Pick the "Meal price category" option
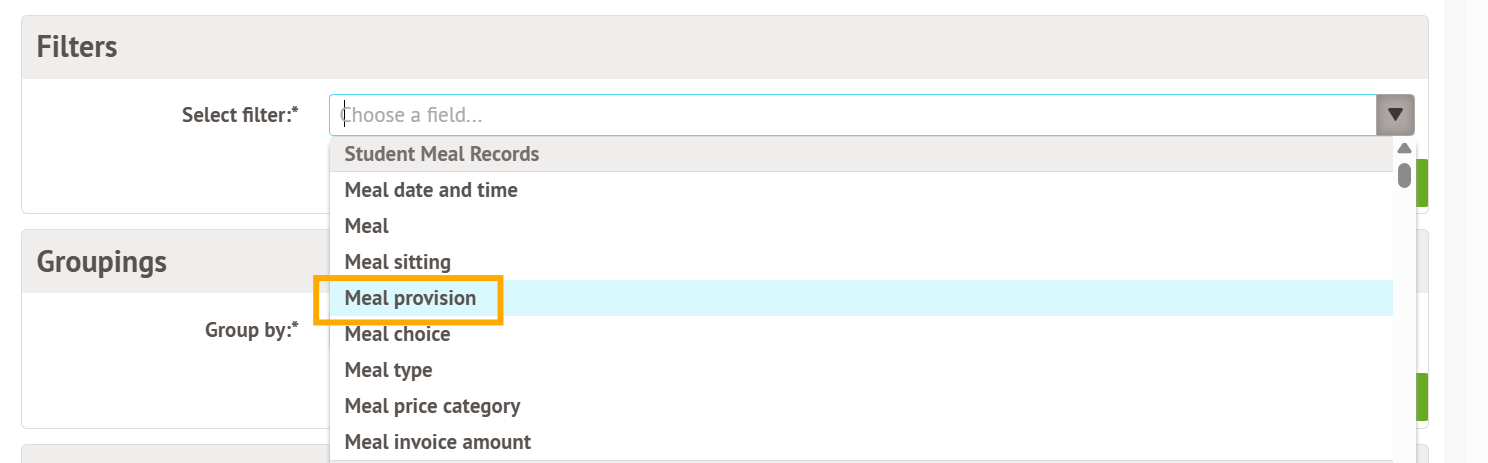 pos(432,406)
